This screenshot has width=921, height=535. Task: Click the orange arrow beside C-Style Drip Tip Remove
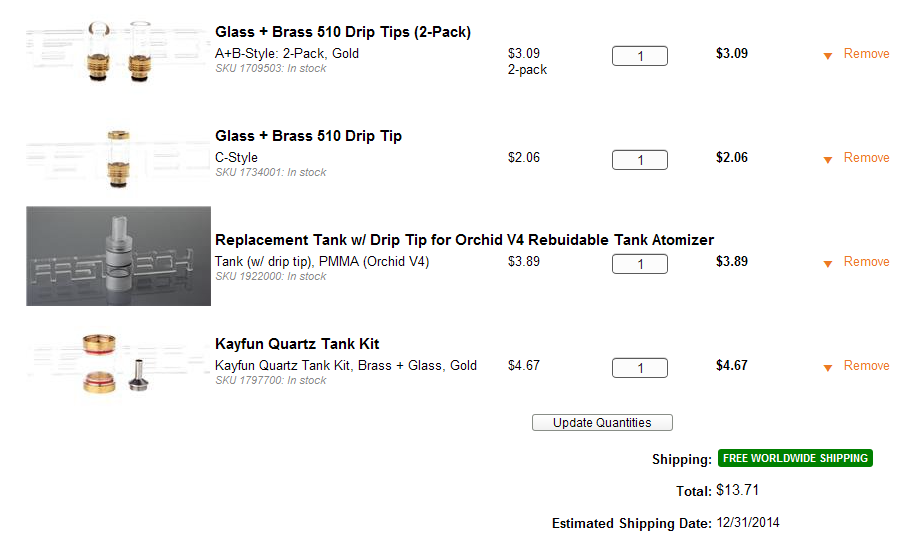click(x=828, y=160)
